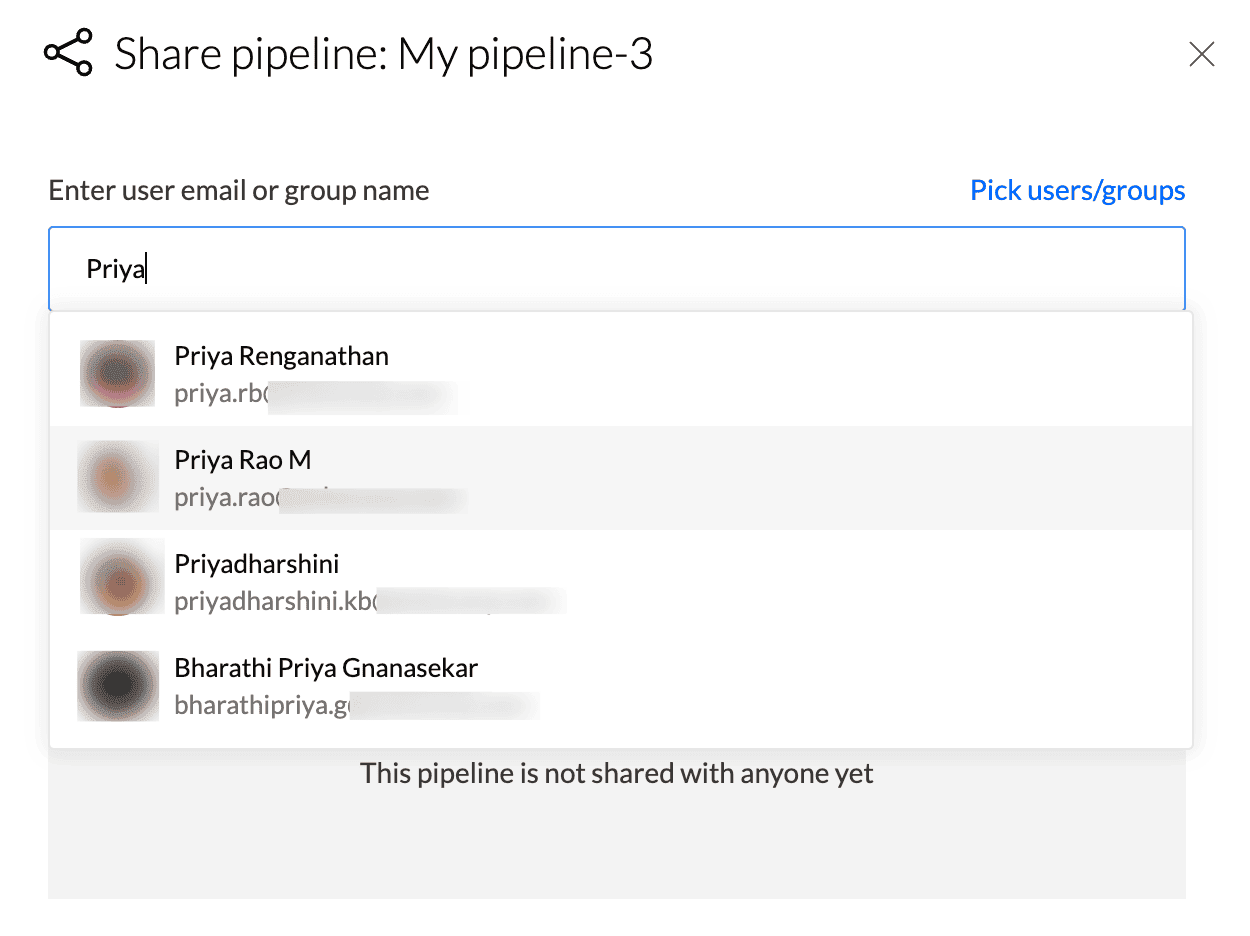
Task: Click Bharathi Priya Gnanasekar's avatar
Action: (x=118, y=685)
